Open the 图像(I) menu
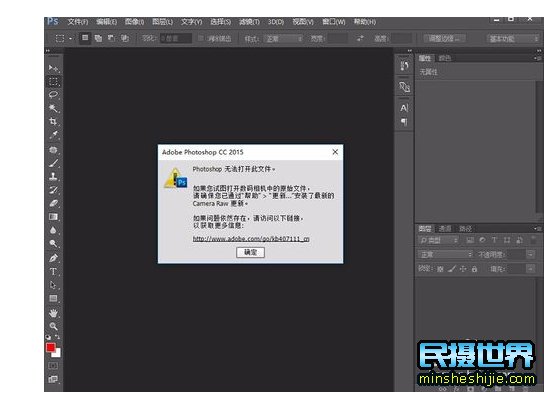The height and width of the screenshot is (393, 544). click(x=134, y=22)
